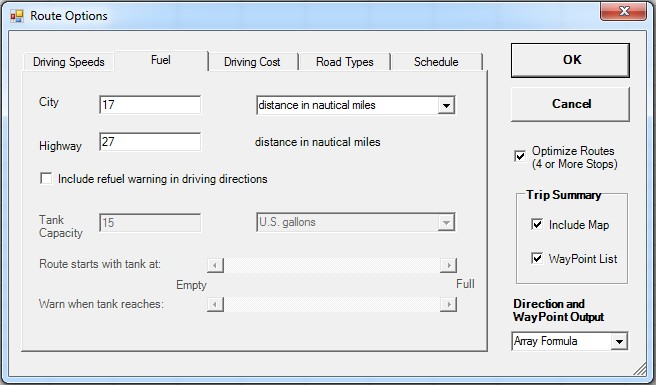Toggle the Optimize Routes checkbox
This screenshot has width=656, height=385.
click(520, 157)
